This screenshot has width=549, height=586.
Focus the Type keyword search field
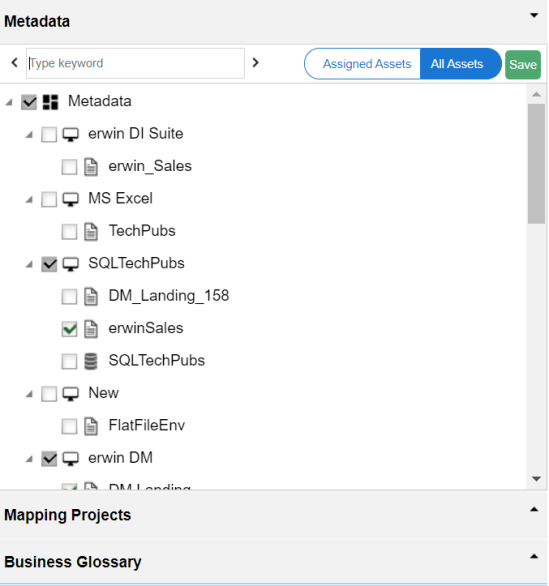click(x=135, y=63)
